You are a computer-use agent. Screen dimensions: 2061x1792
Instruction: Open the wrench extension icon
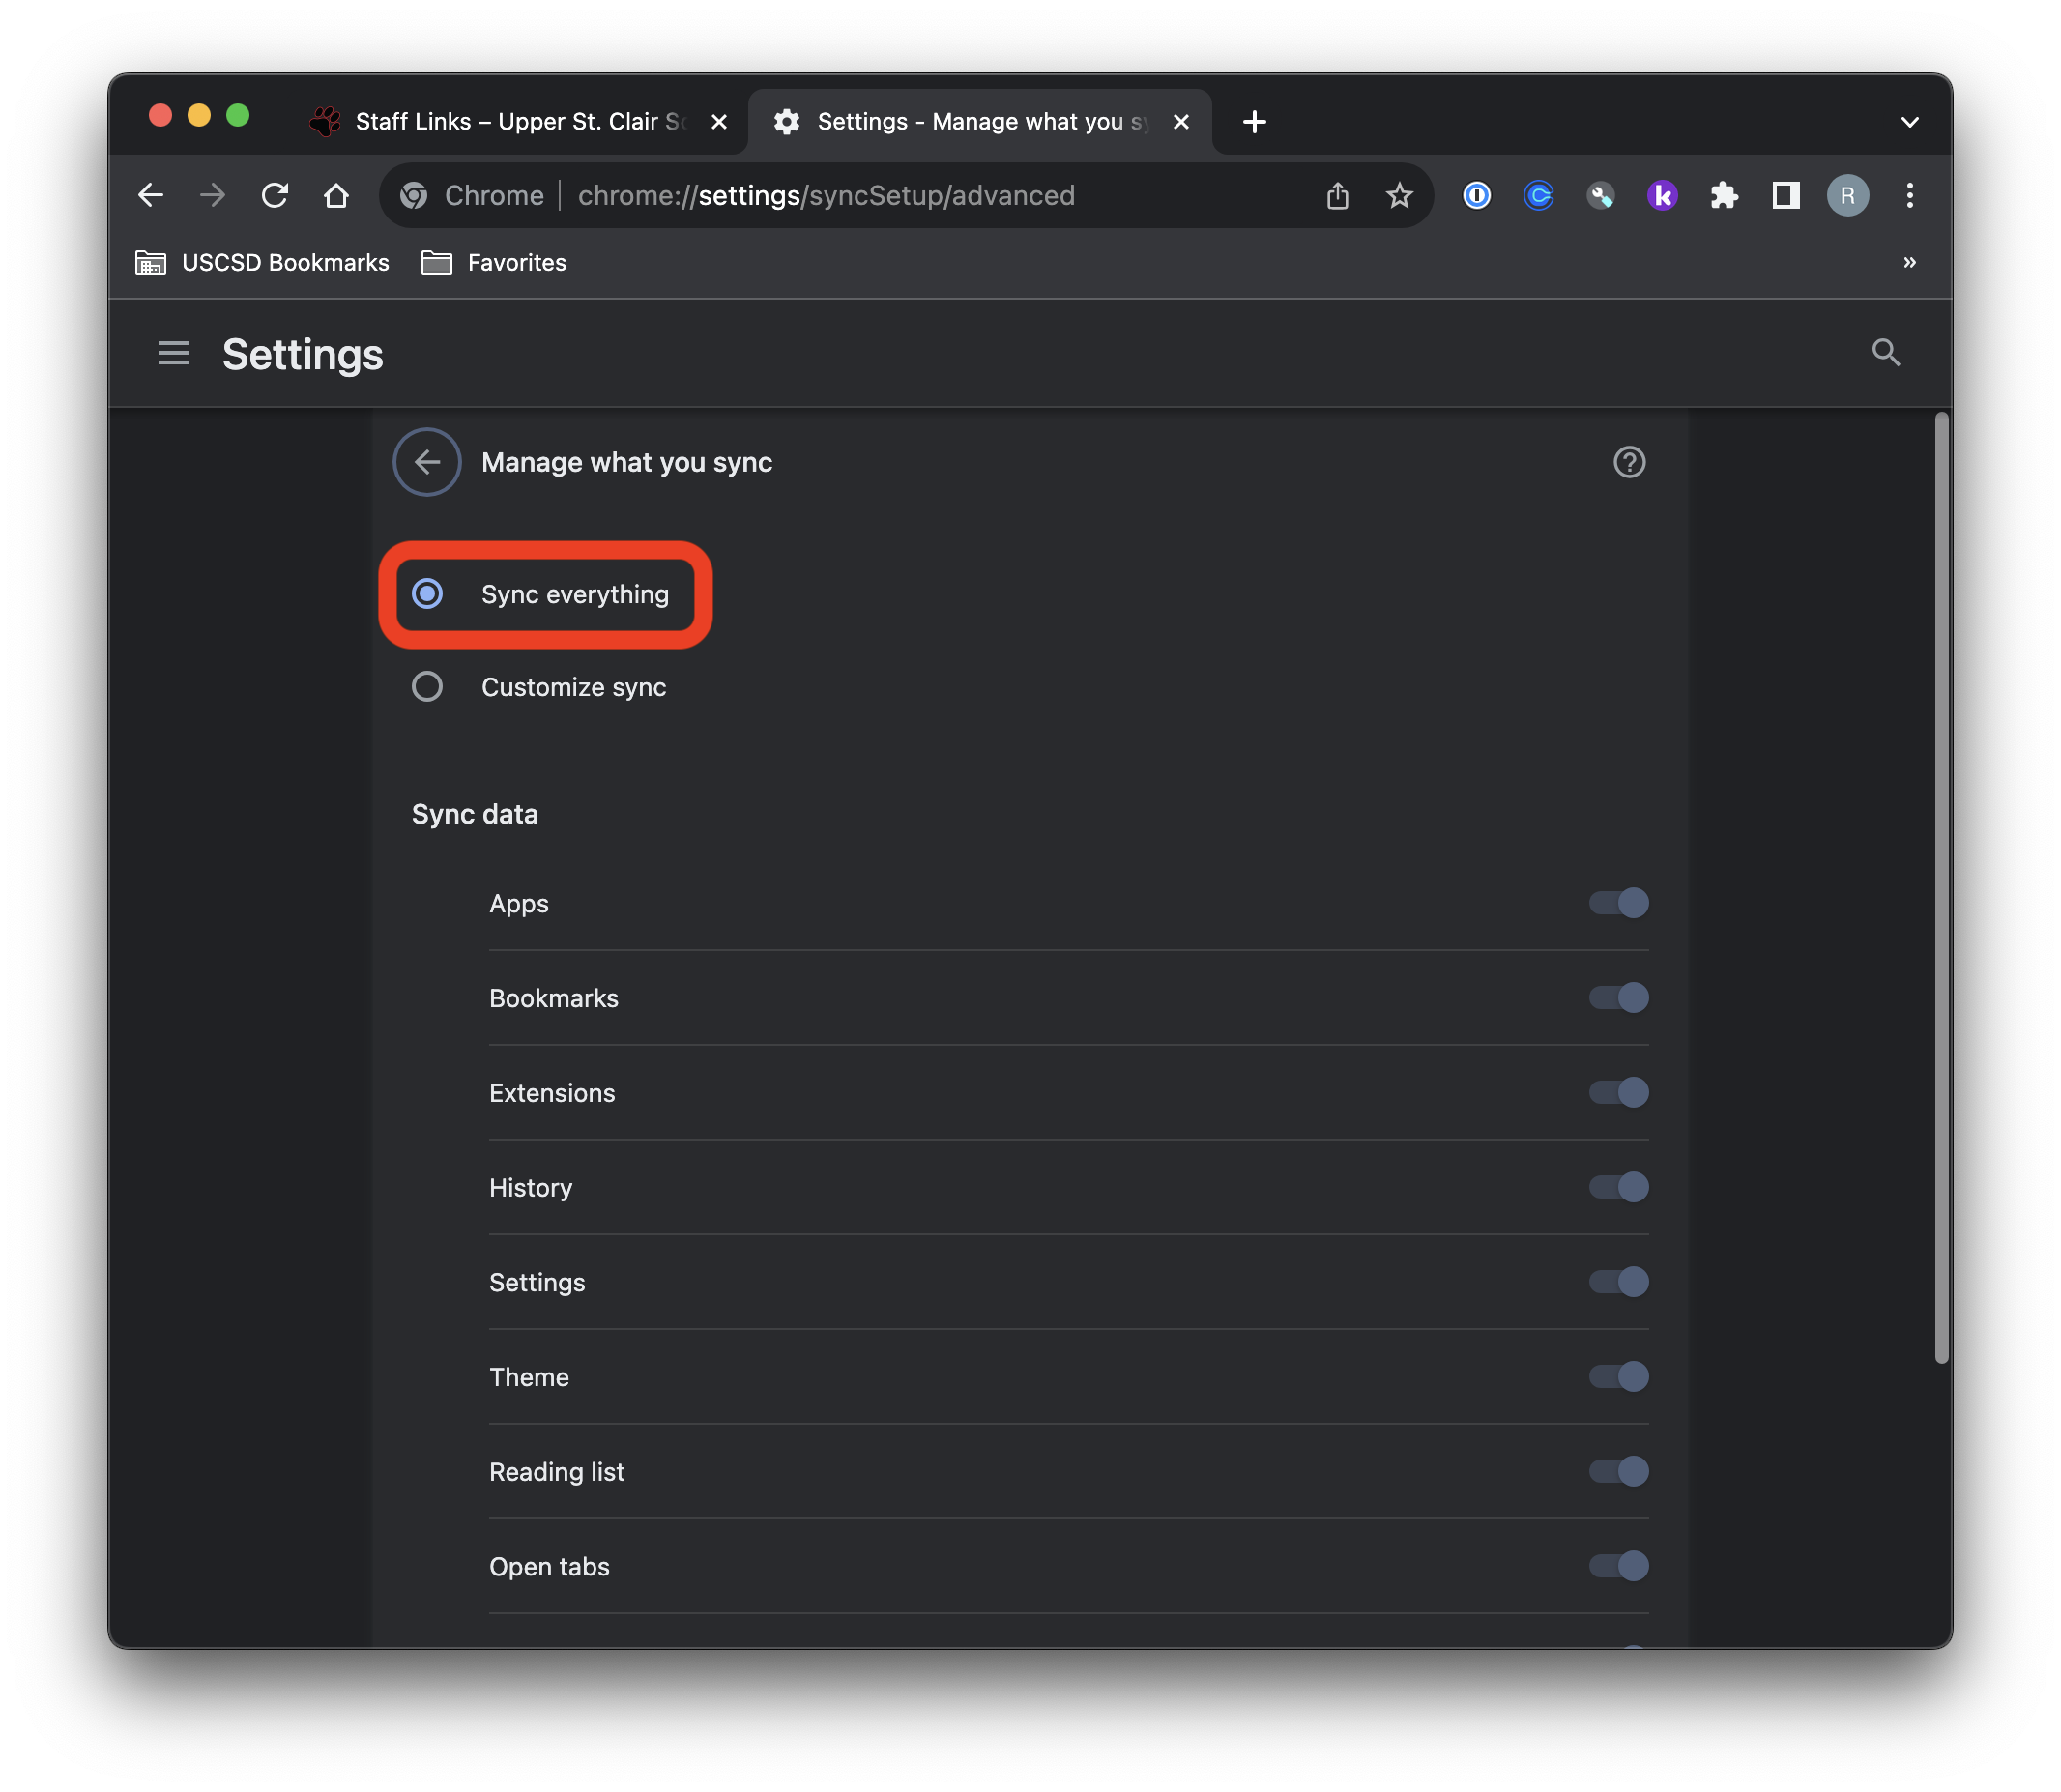point(1600,195)
